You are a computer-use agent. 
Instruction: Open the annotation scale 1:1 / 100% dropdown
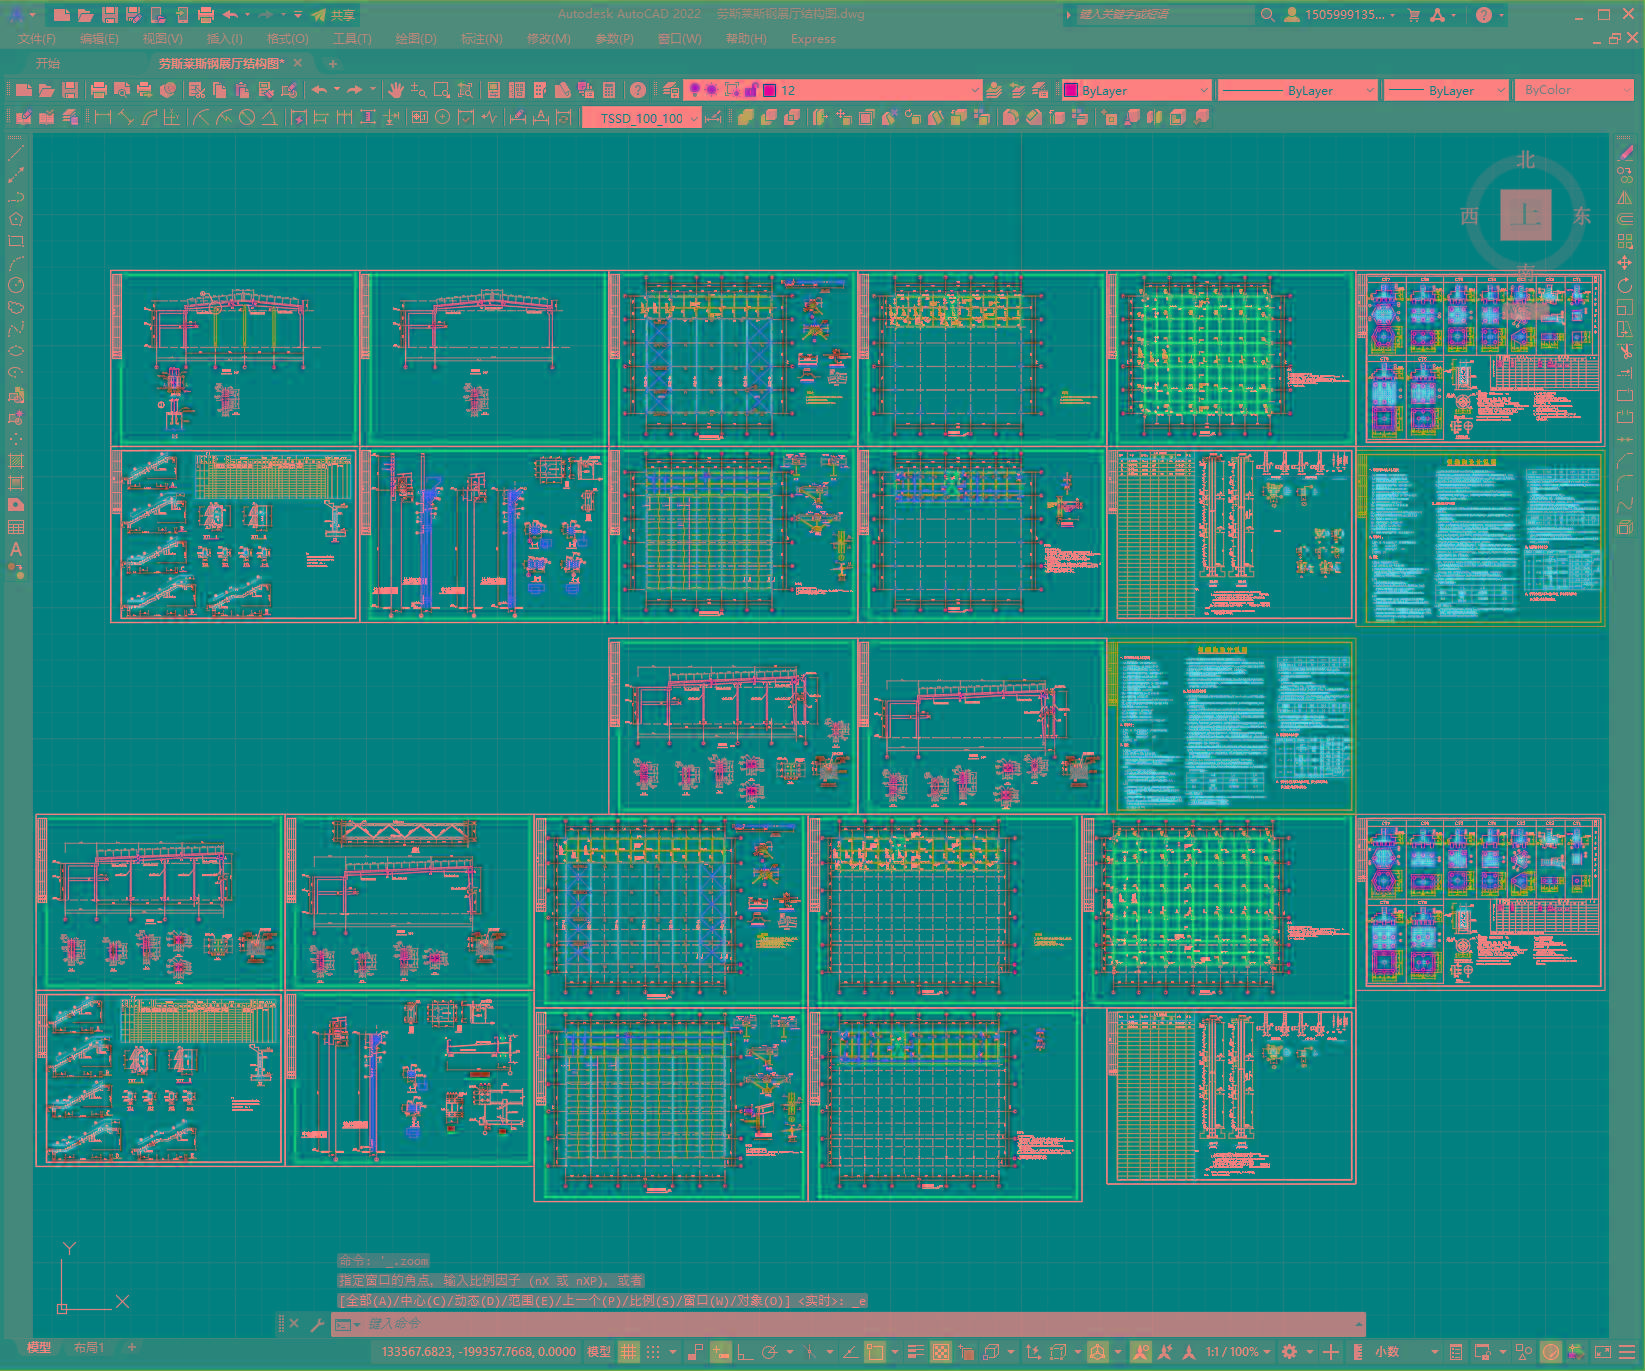pyautogui.click(x=1238, y=1352)
